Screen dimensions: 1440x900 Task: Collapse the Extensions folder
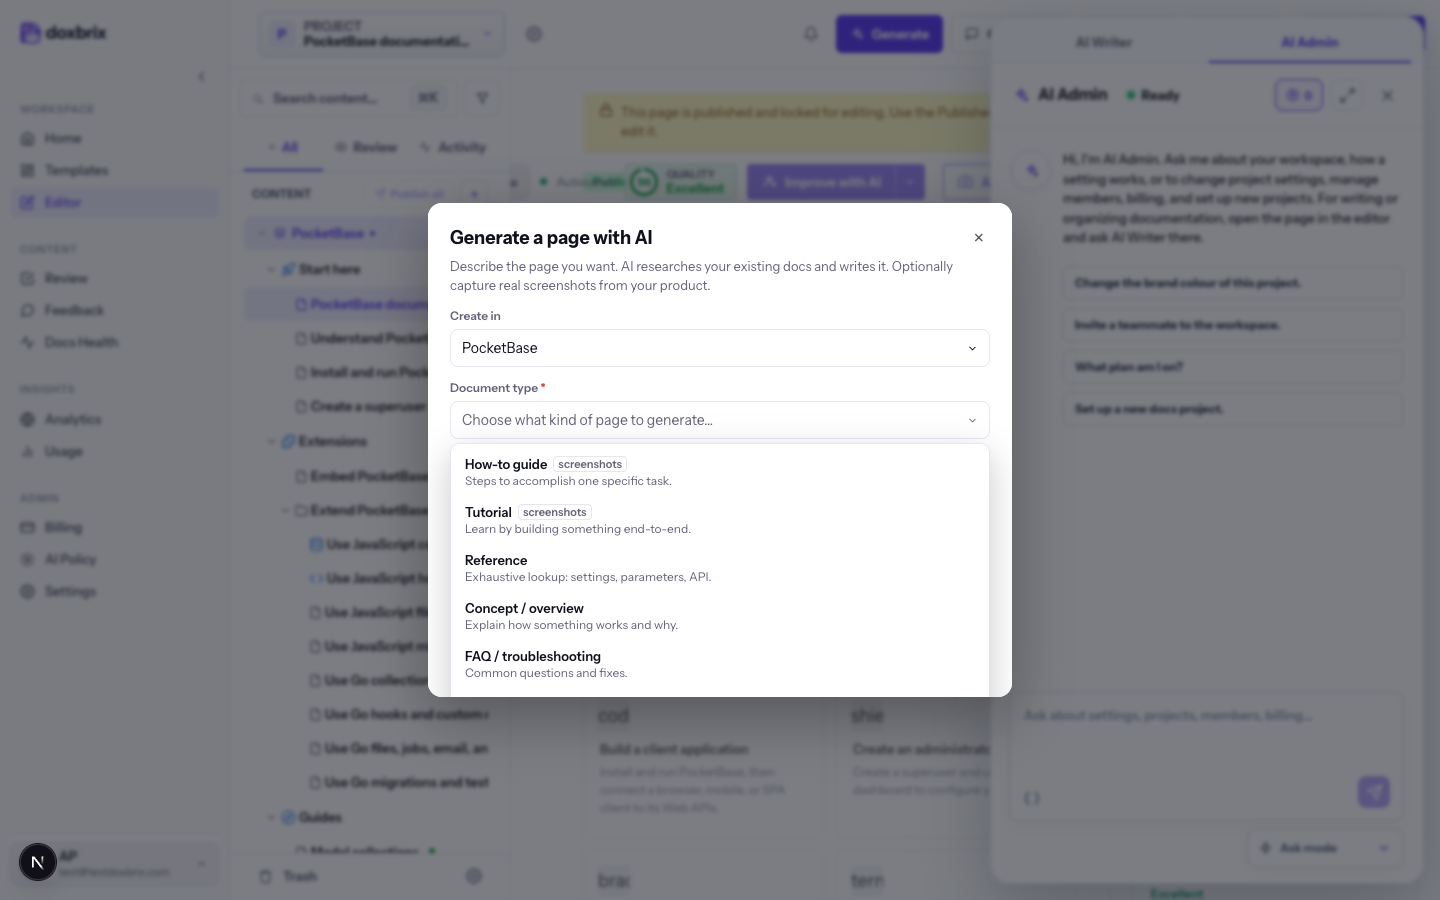tap(271, 441)
